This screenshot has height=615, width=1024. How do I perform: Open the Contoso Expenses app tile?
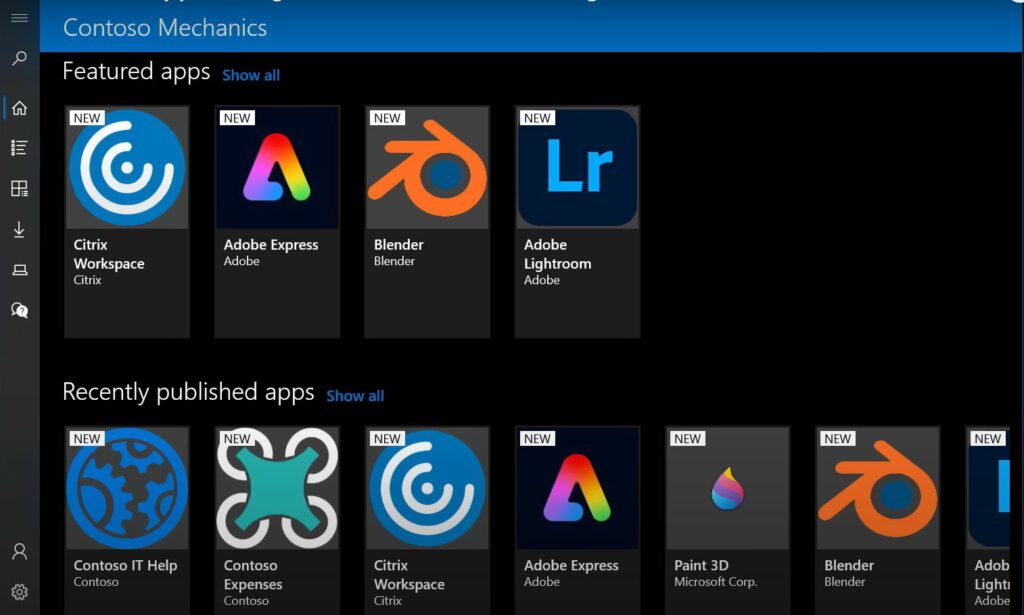tap(277, 520)
